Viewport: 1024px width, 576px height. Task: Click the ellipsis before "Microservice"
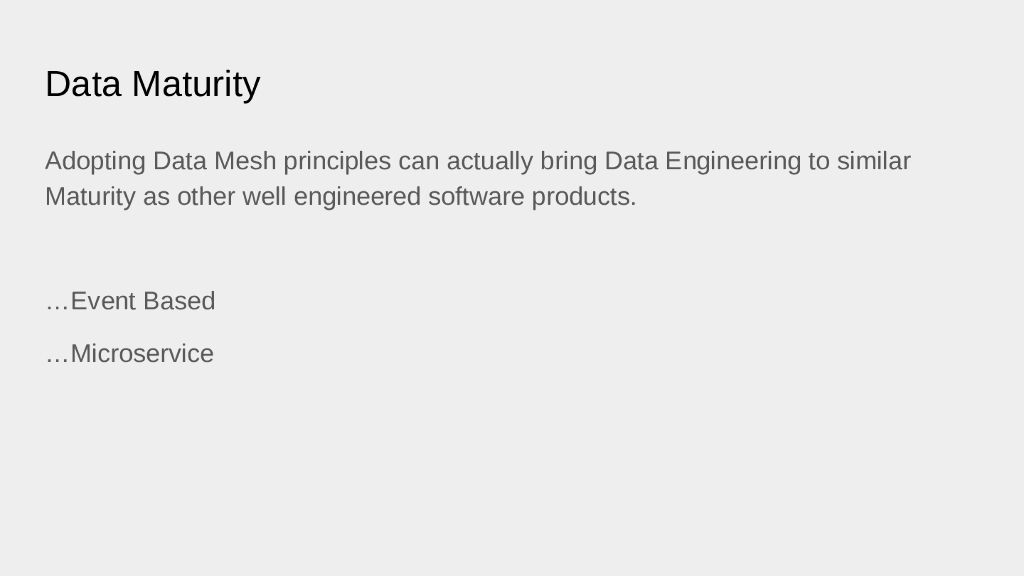tap(57, 357)
